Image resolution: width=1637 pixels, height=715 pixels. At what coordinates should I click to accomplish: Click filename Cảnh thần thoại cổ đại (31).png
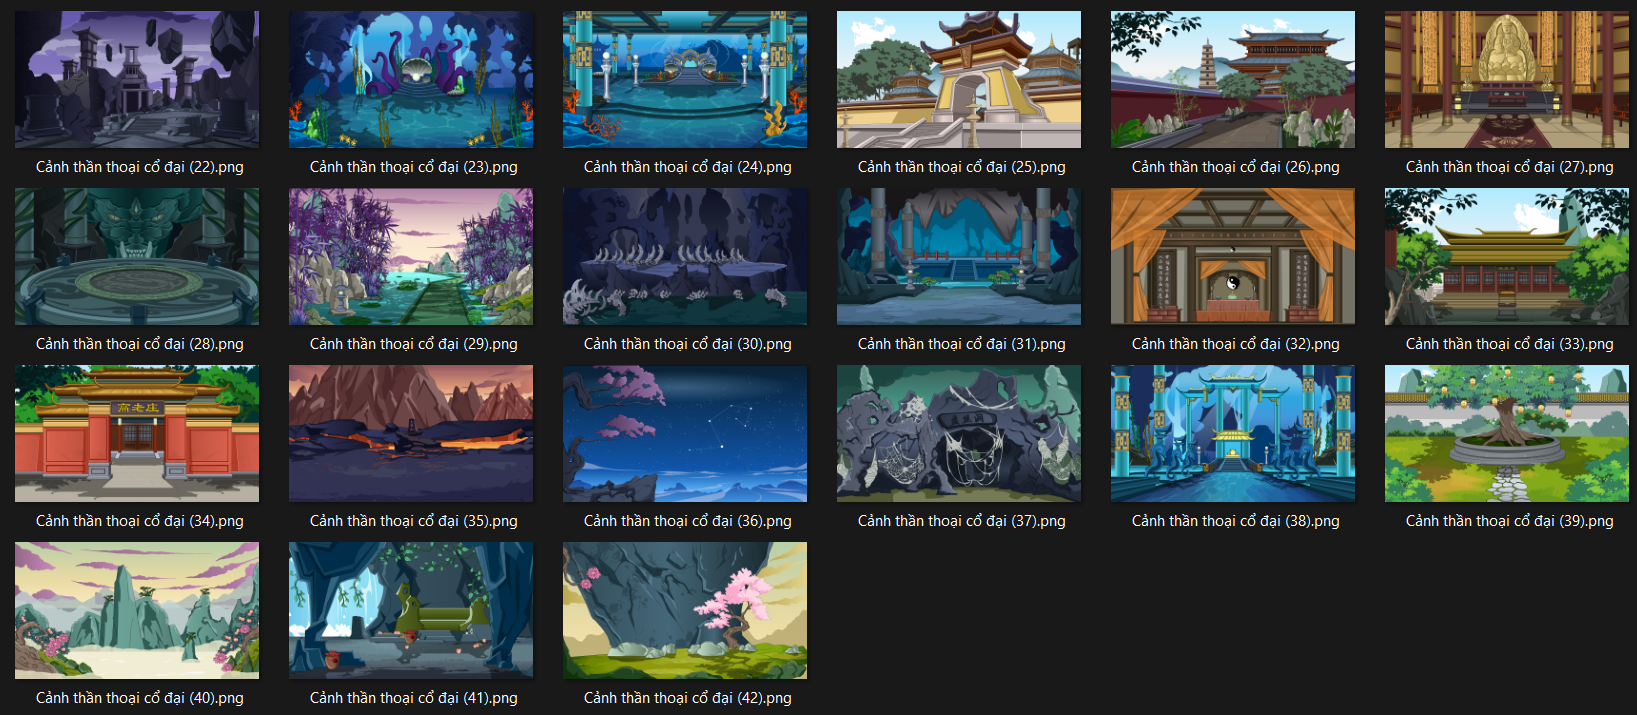[x=962, y=344]
